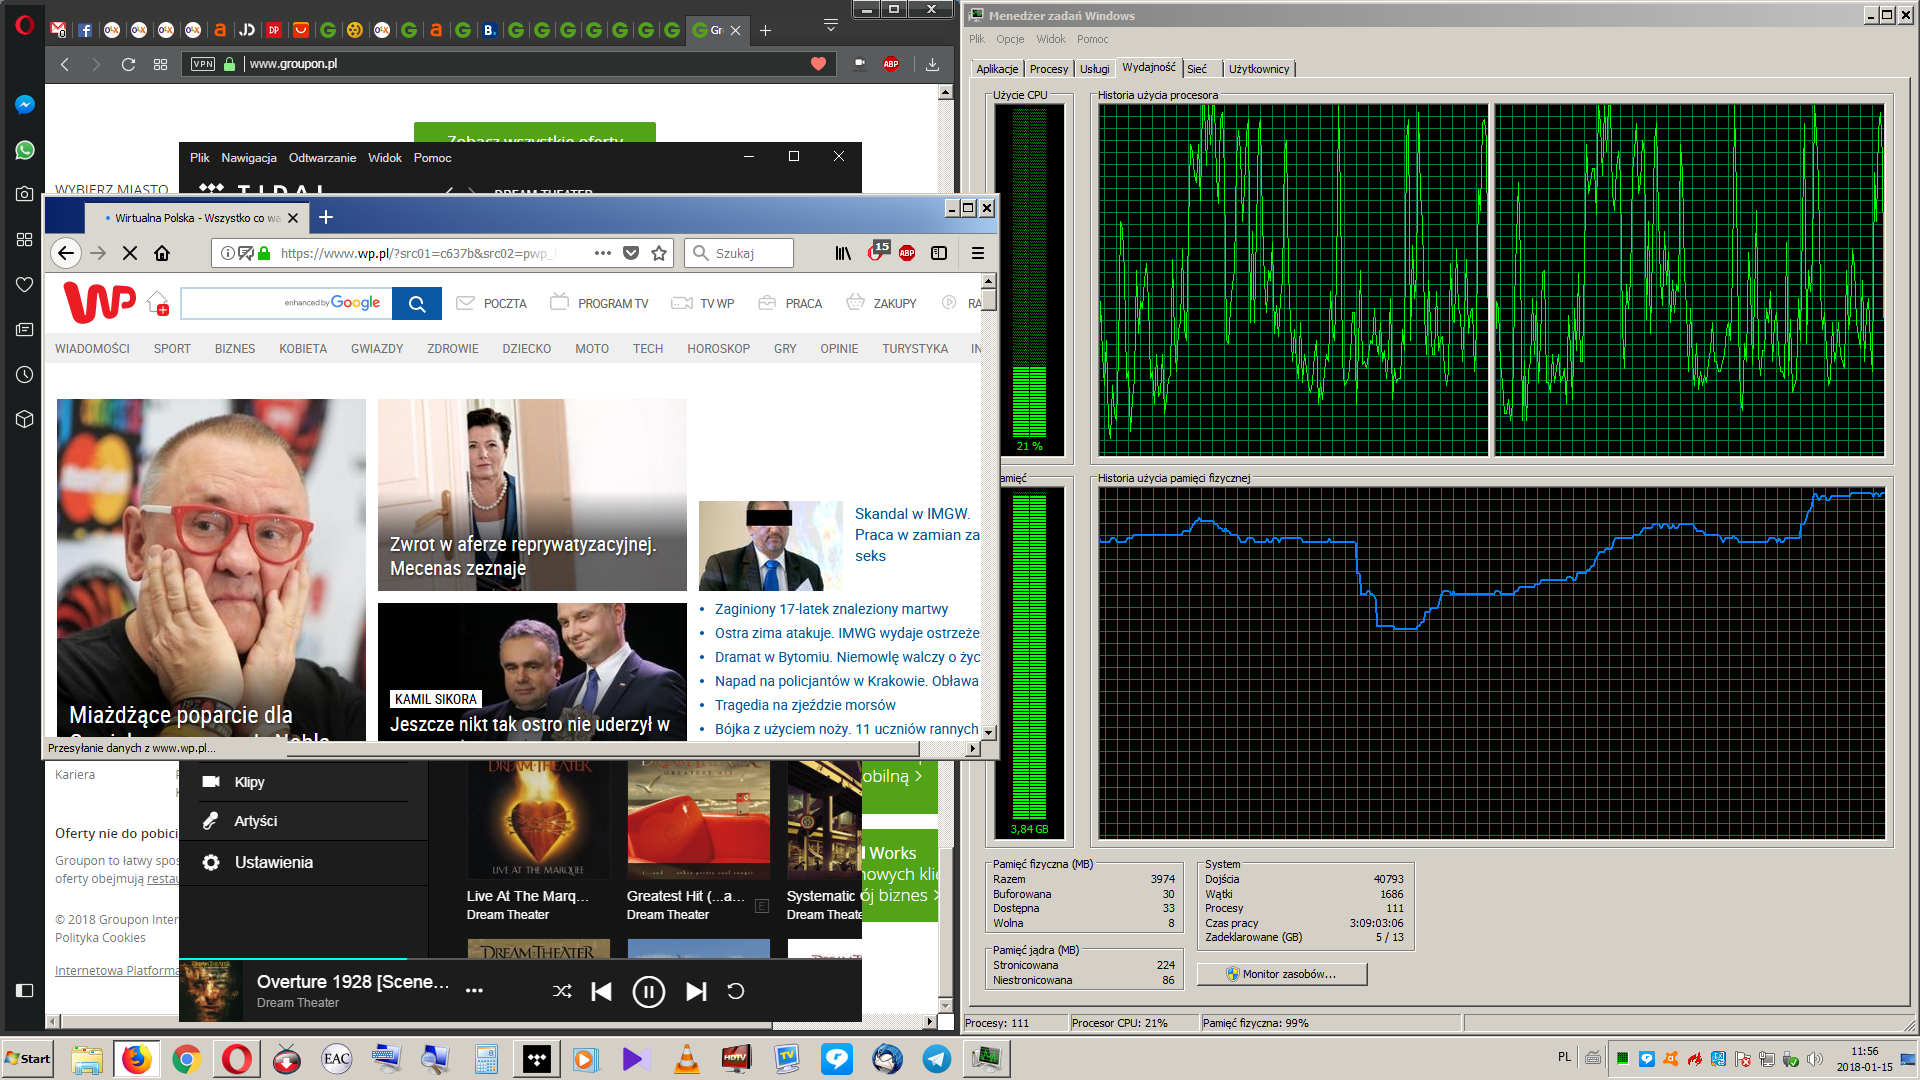Open Firefox hamburger menu

[x=977, y=253]
